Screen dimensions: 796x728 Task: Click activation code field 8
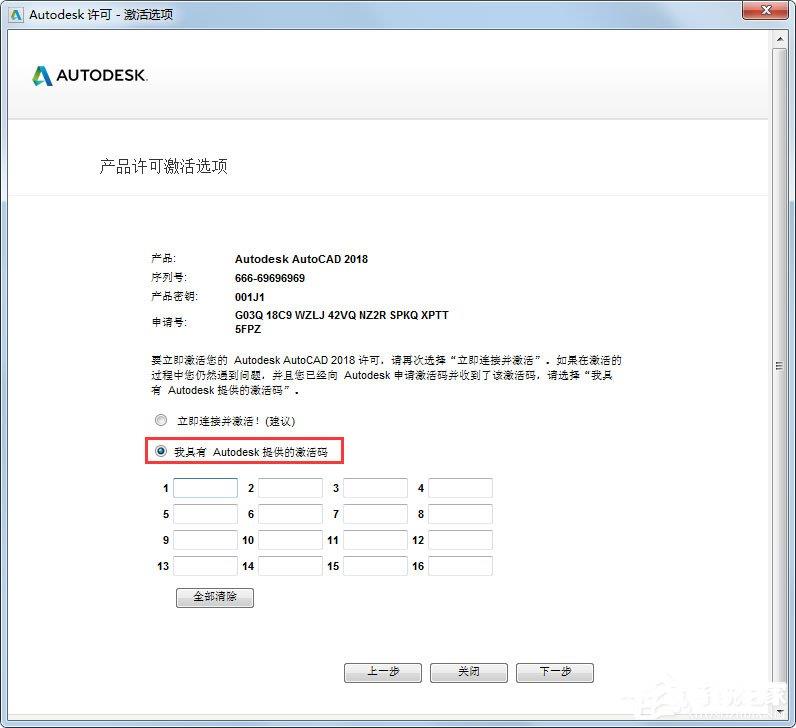[460, 514]
